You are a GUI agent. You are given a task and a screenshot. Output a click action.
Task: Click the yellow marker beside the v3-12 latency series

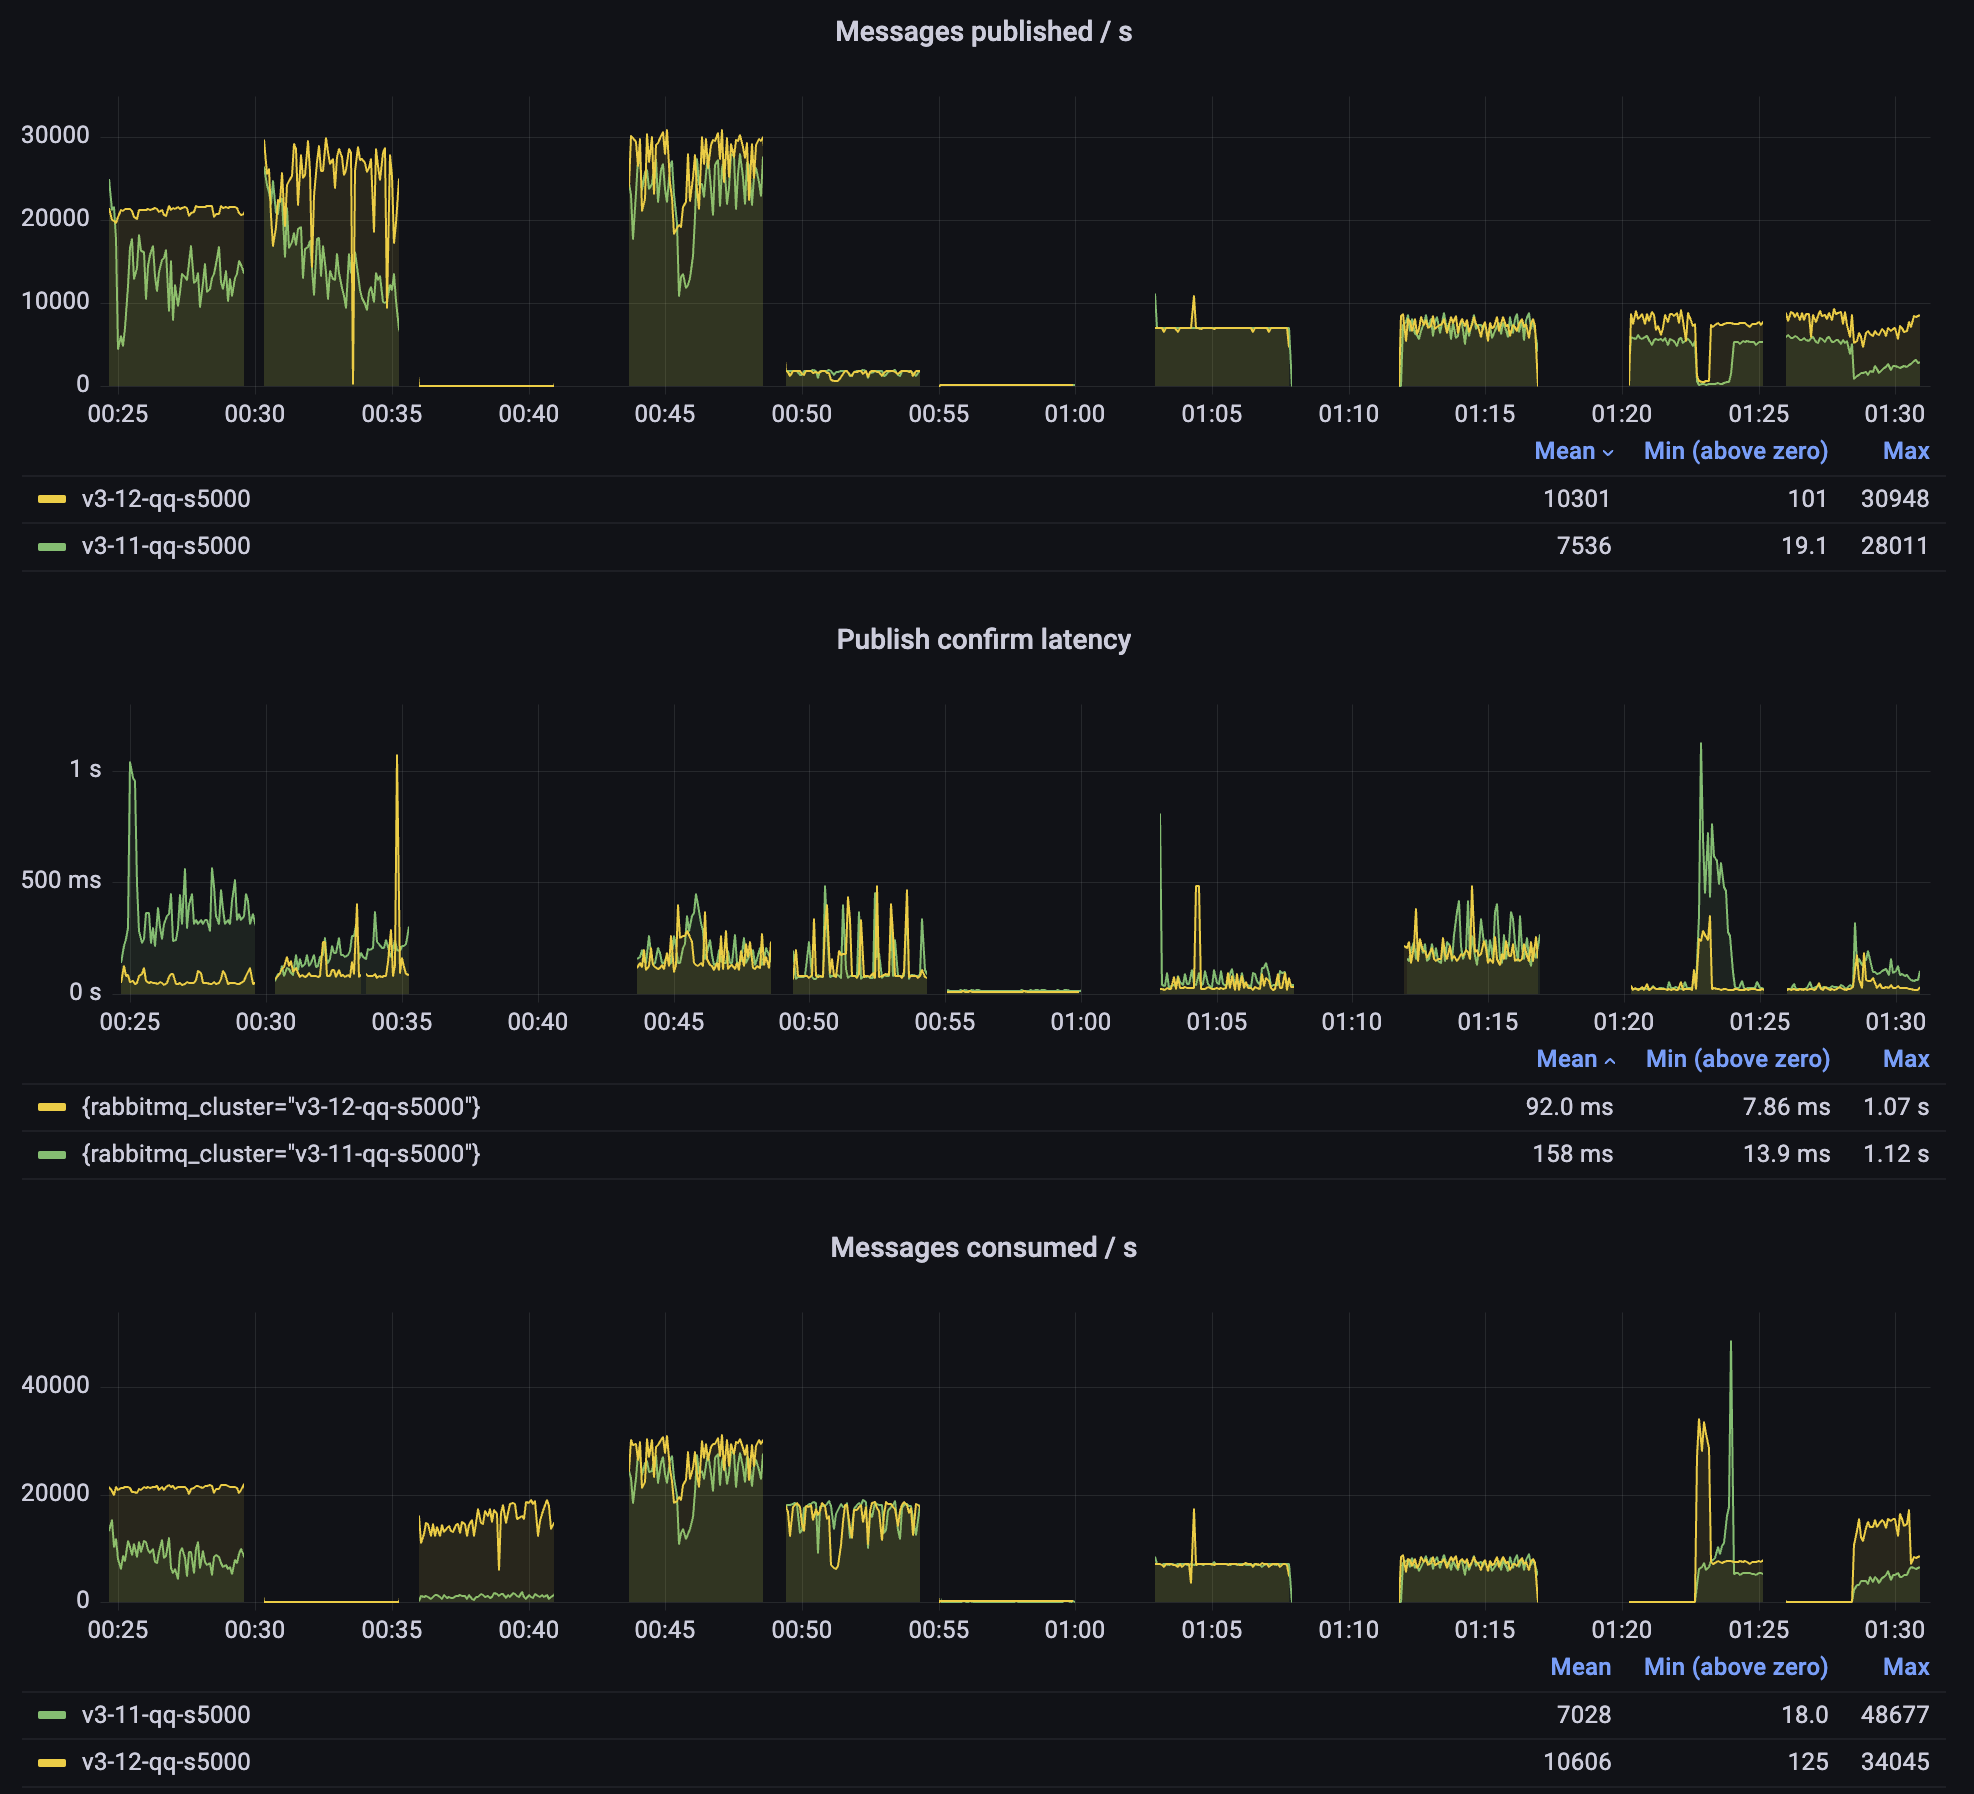click(x=54, y=1107)
